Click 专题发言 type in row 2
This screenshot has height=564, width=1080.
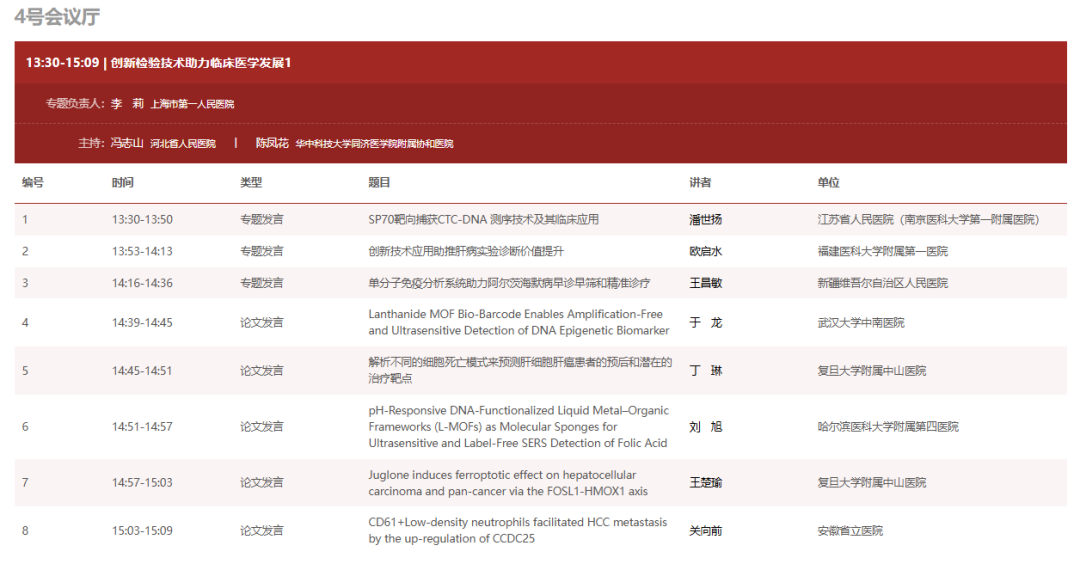[262, 251]
